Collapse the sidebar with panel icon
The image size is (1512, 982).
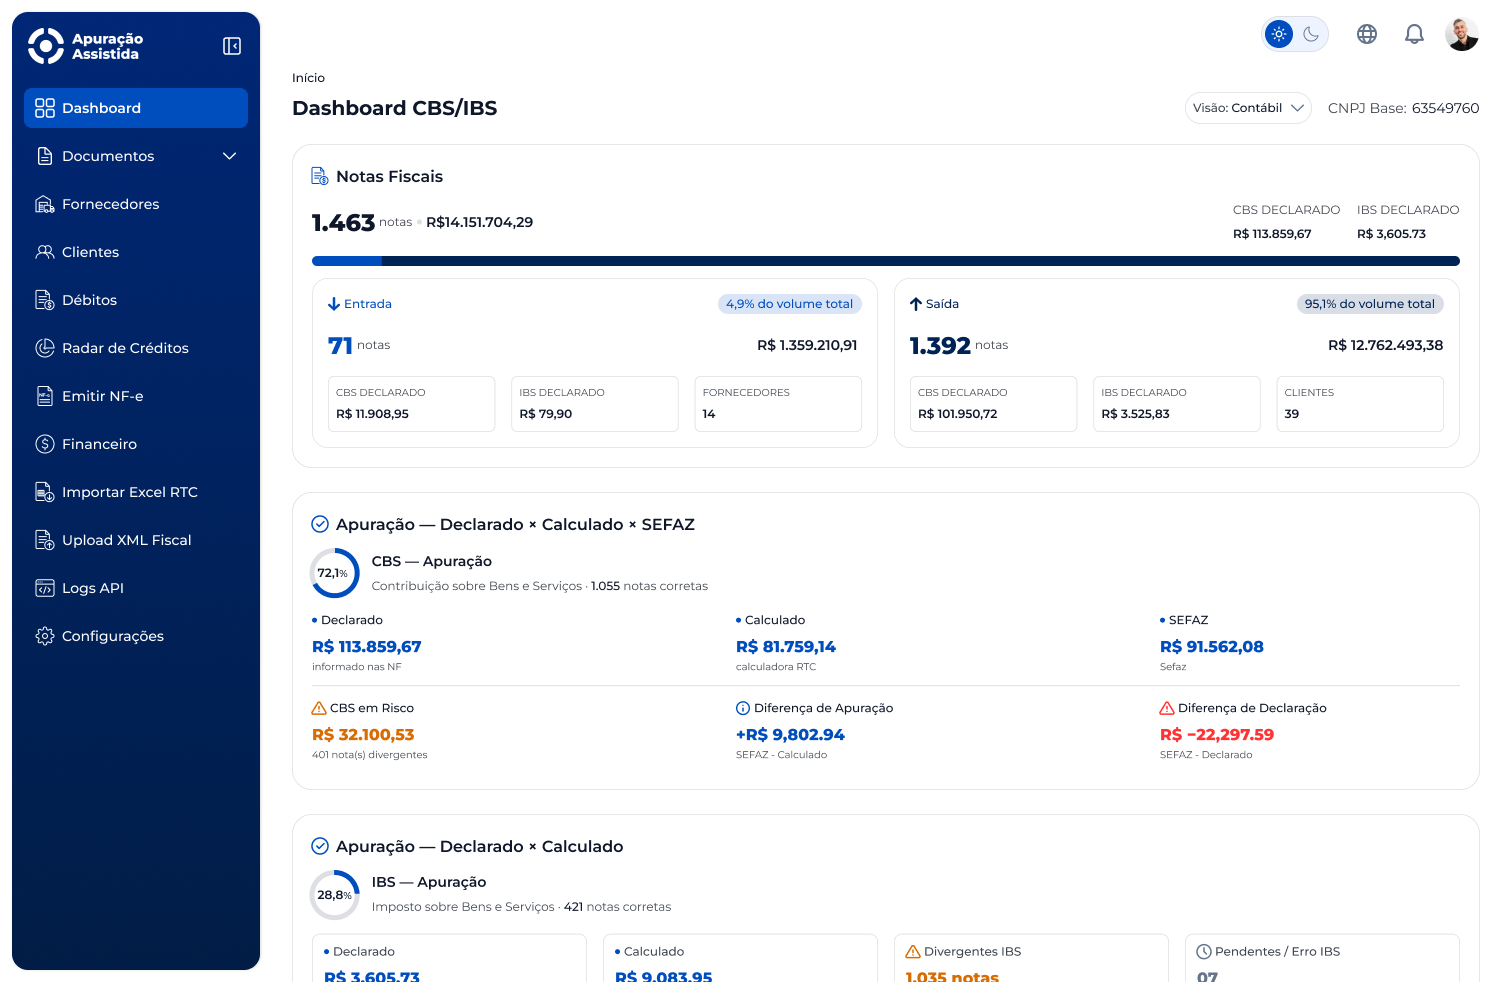232,46
